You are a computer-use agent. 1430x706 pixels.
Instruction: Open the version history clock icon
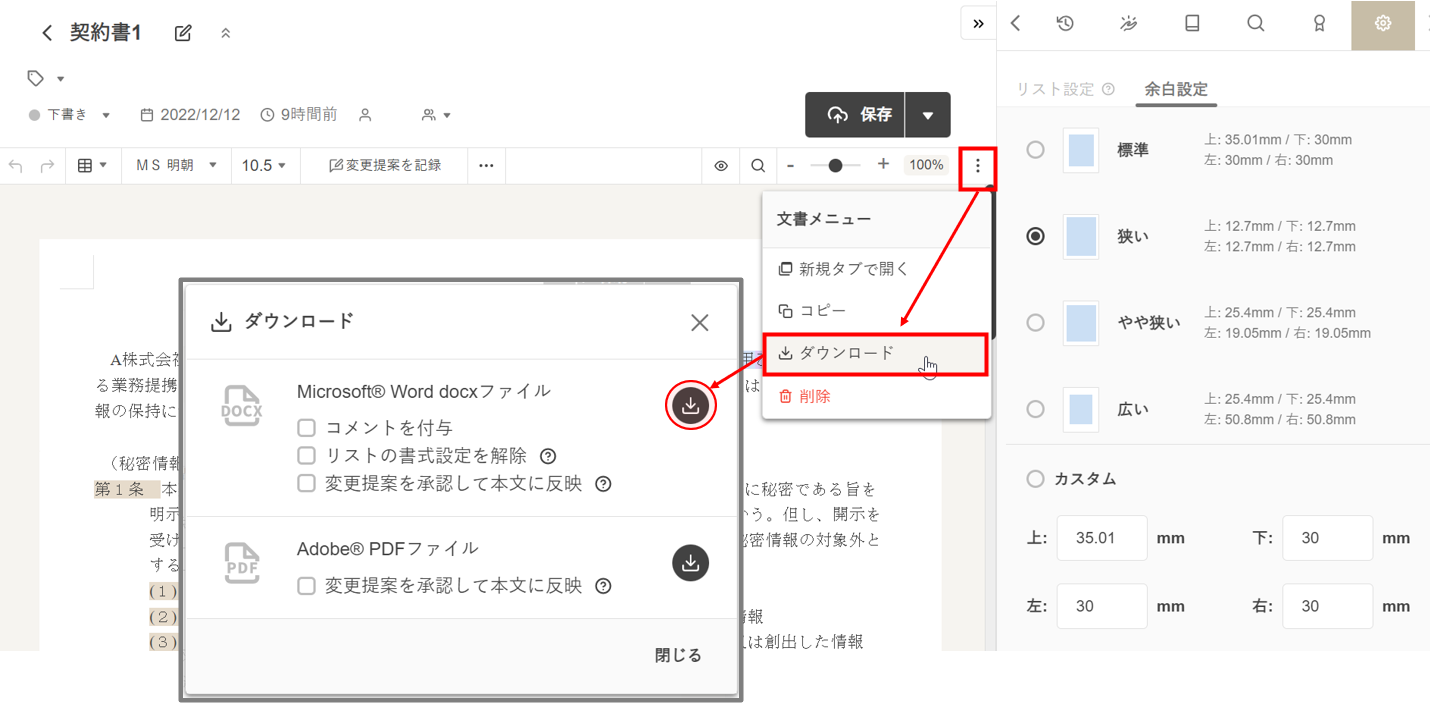(1065, 24)
